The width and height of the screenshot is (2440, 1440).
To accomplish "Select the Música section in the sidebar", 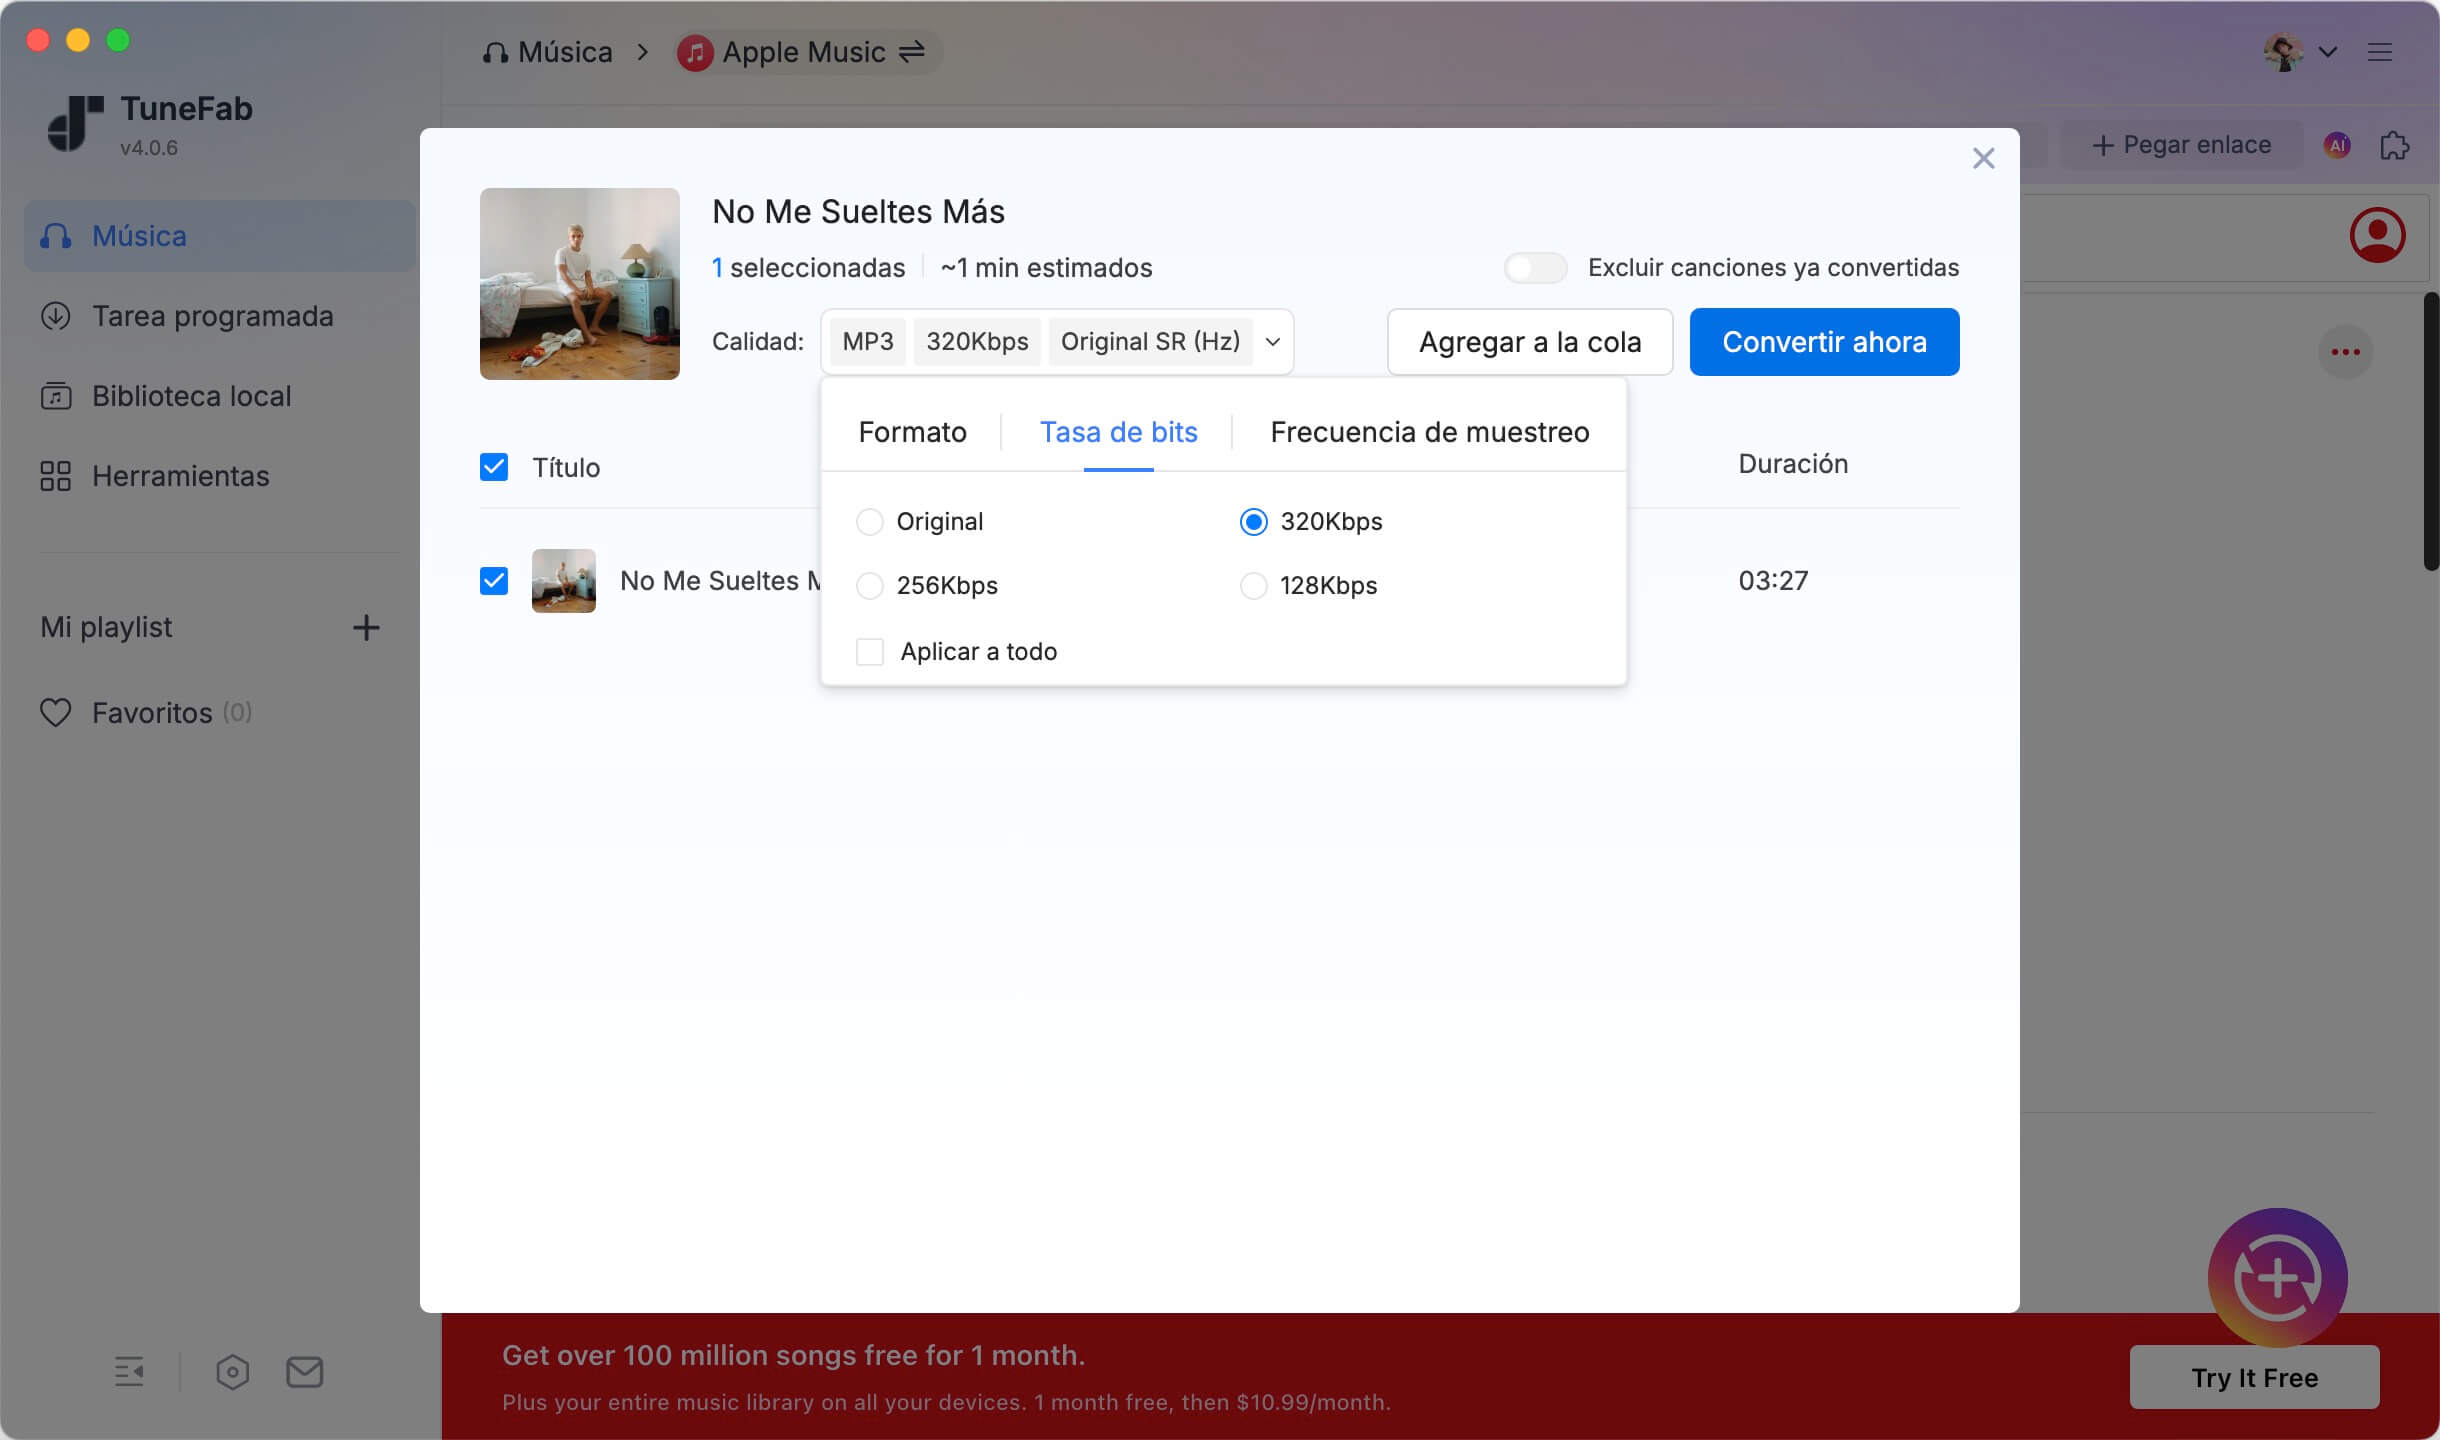I will [x=139, y=236].
